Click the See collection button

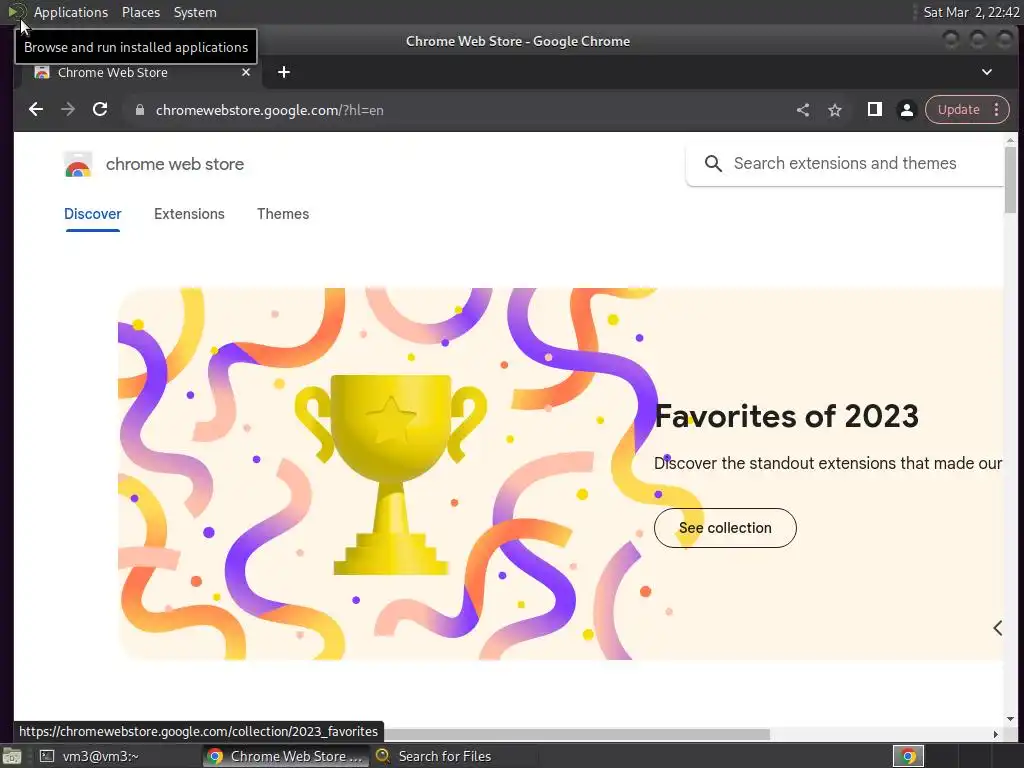(725, 528)
